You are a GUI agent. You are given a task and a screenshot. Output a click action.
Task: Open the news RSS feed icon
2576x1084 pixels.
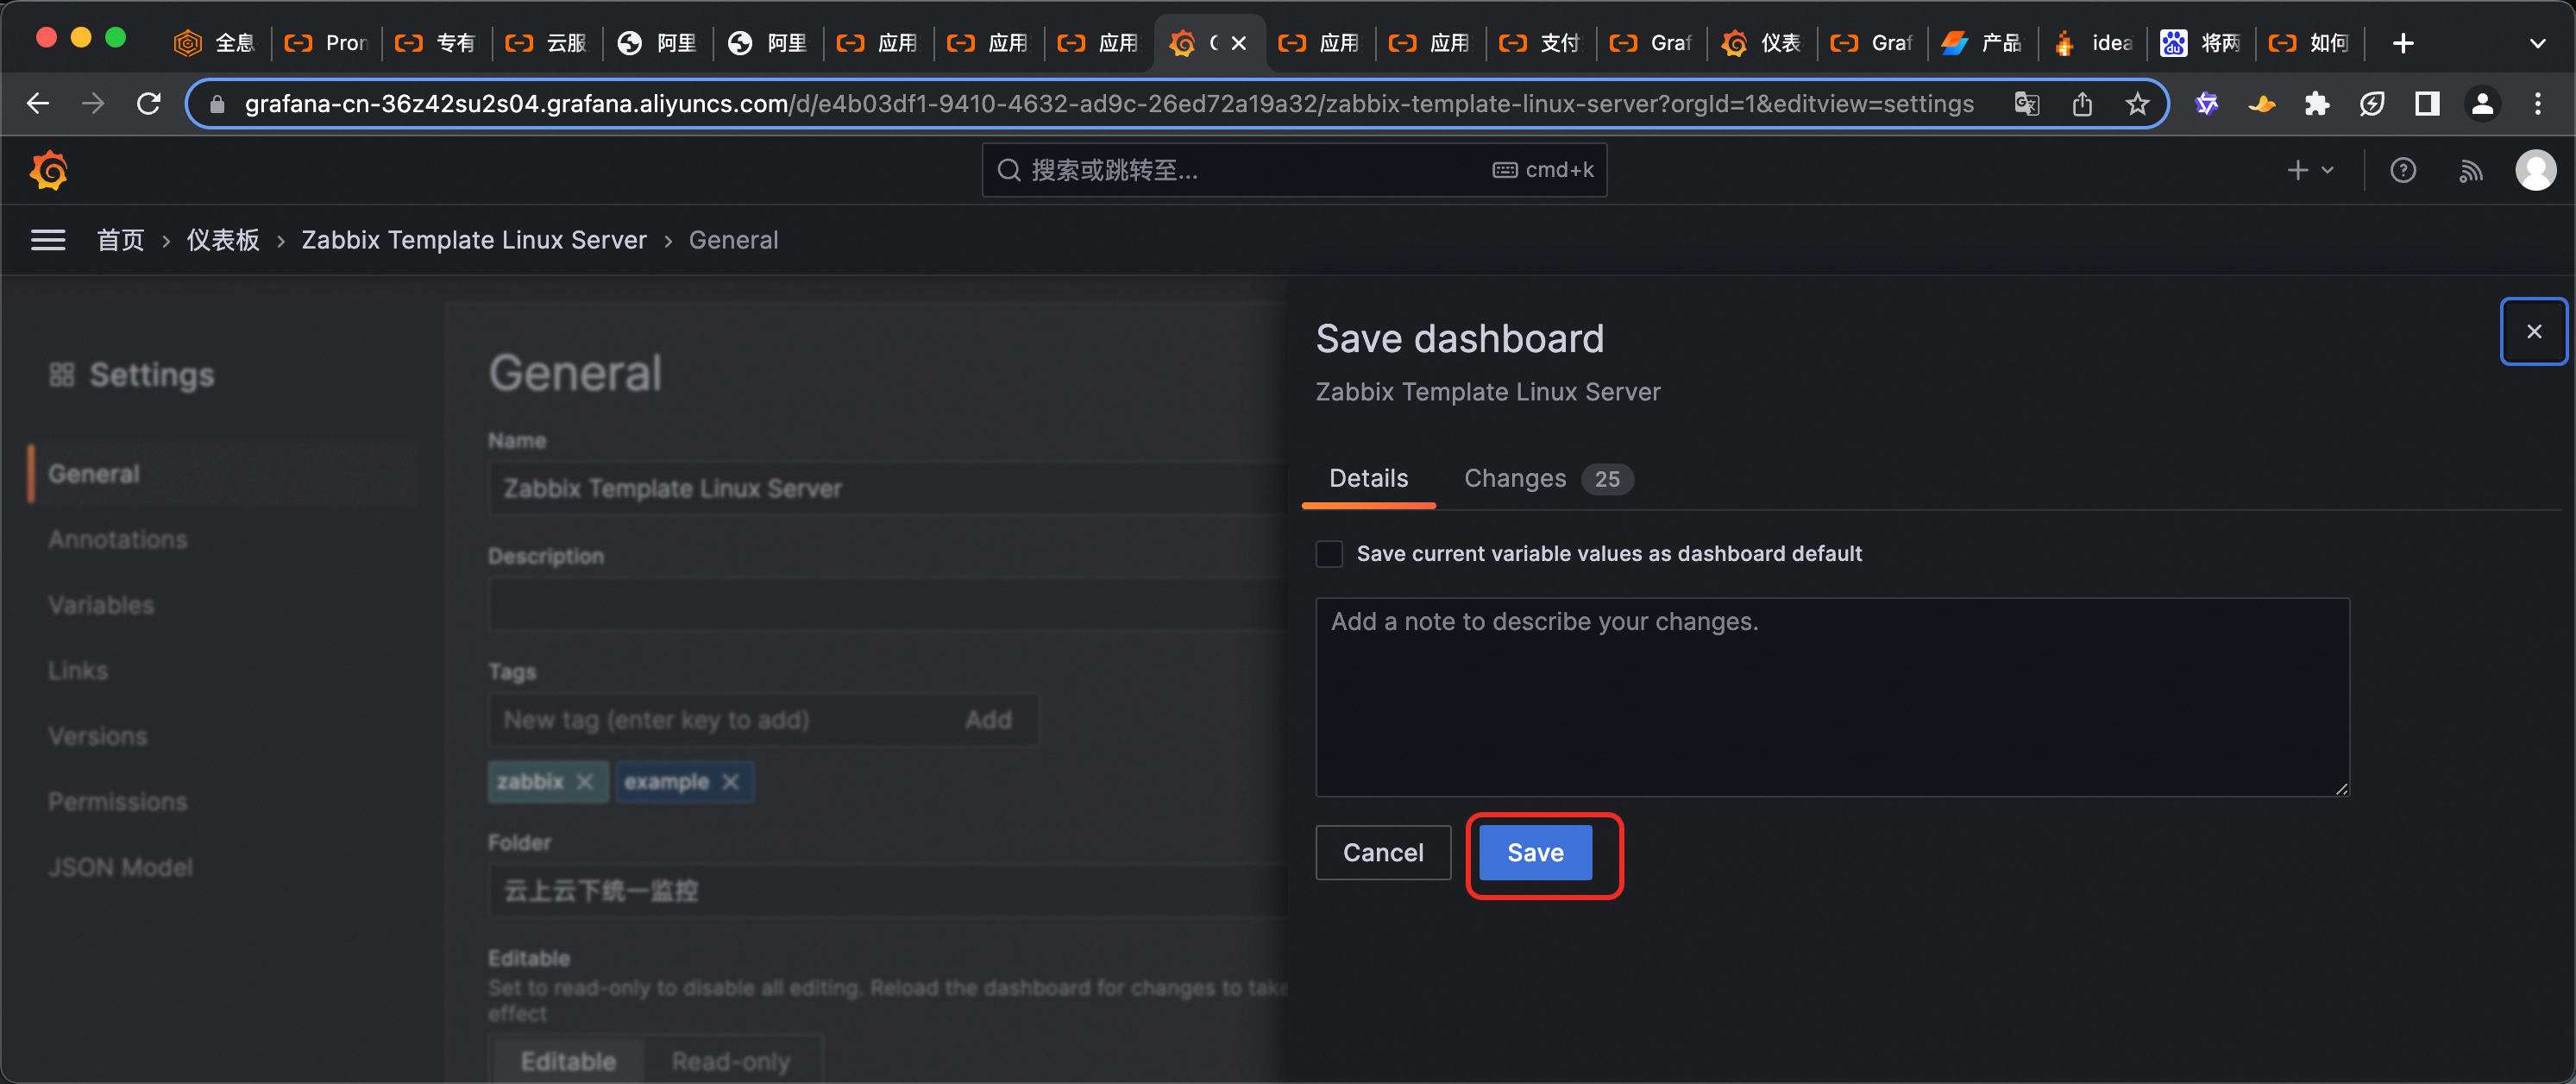(2470, 170)
